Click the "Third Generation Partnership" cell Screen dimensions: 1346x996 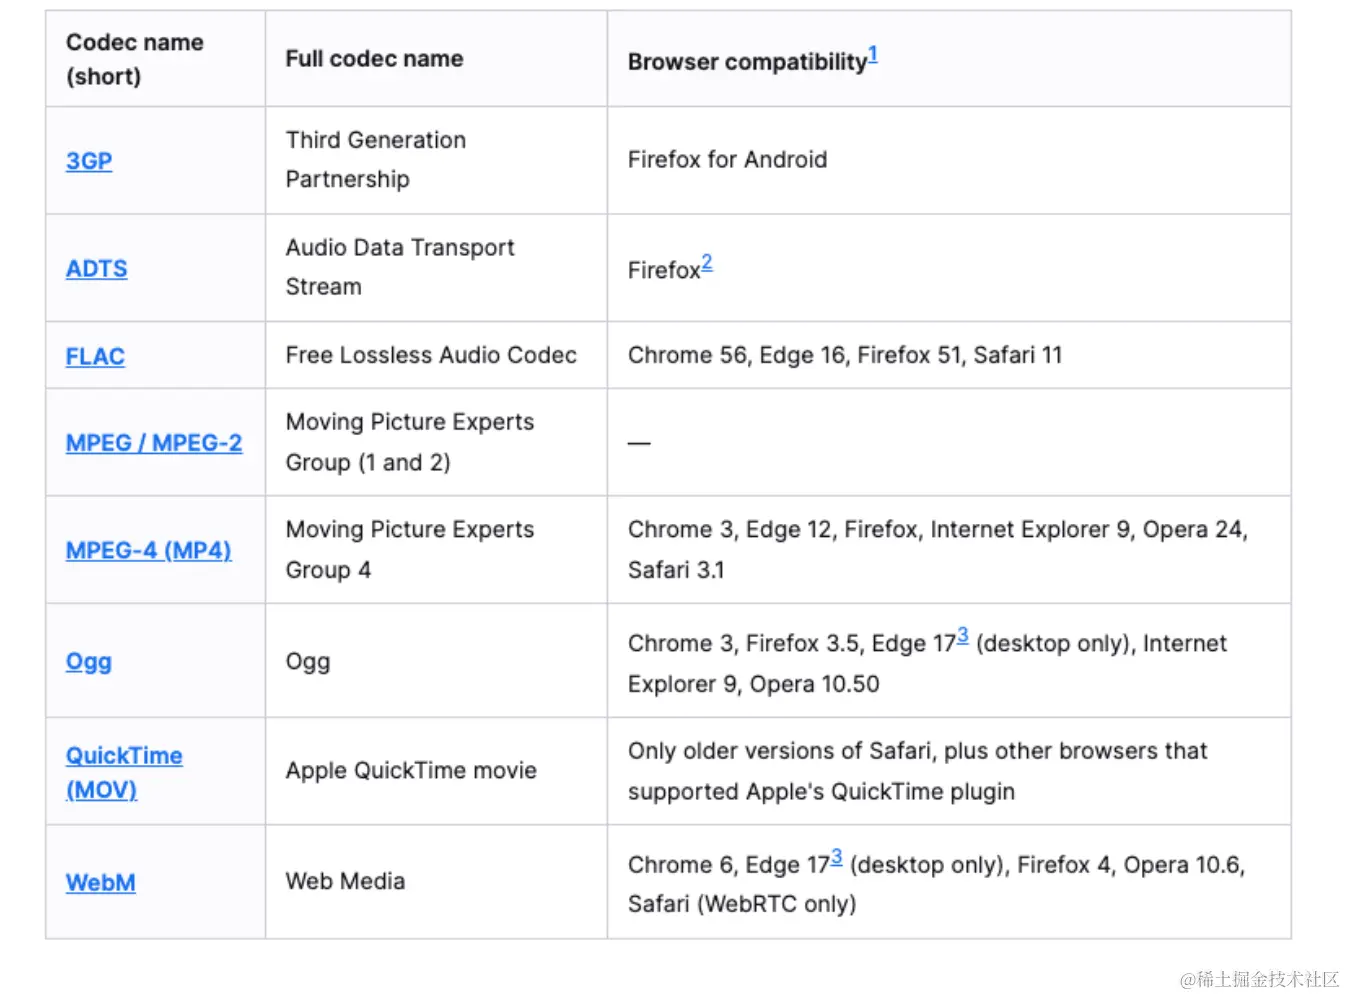[375, 160]
